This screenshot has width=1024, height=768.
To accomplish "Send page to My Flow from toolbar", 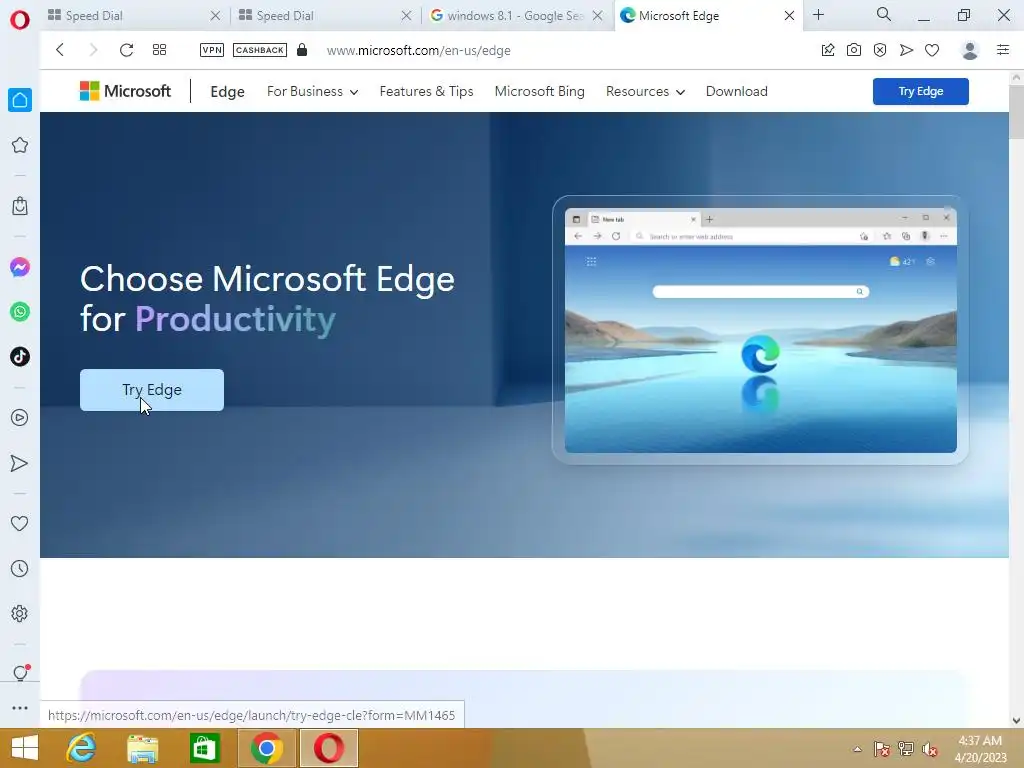I will [906, 50].
